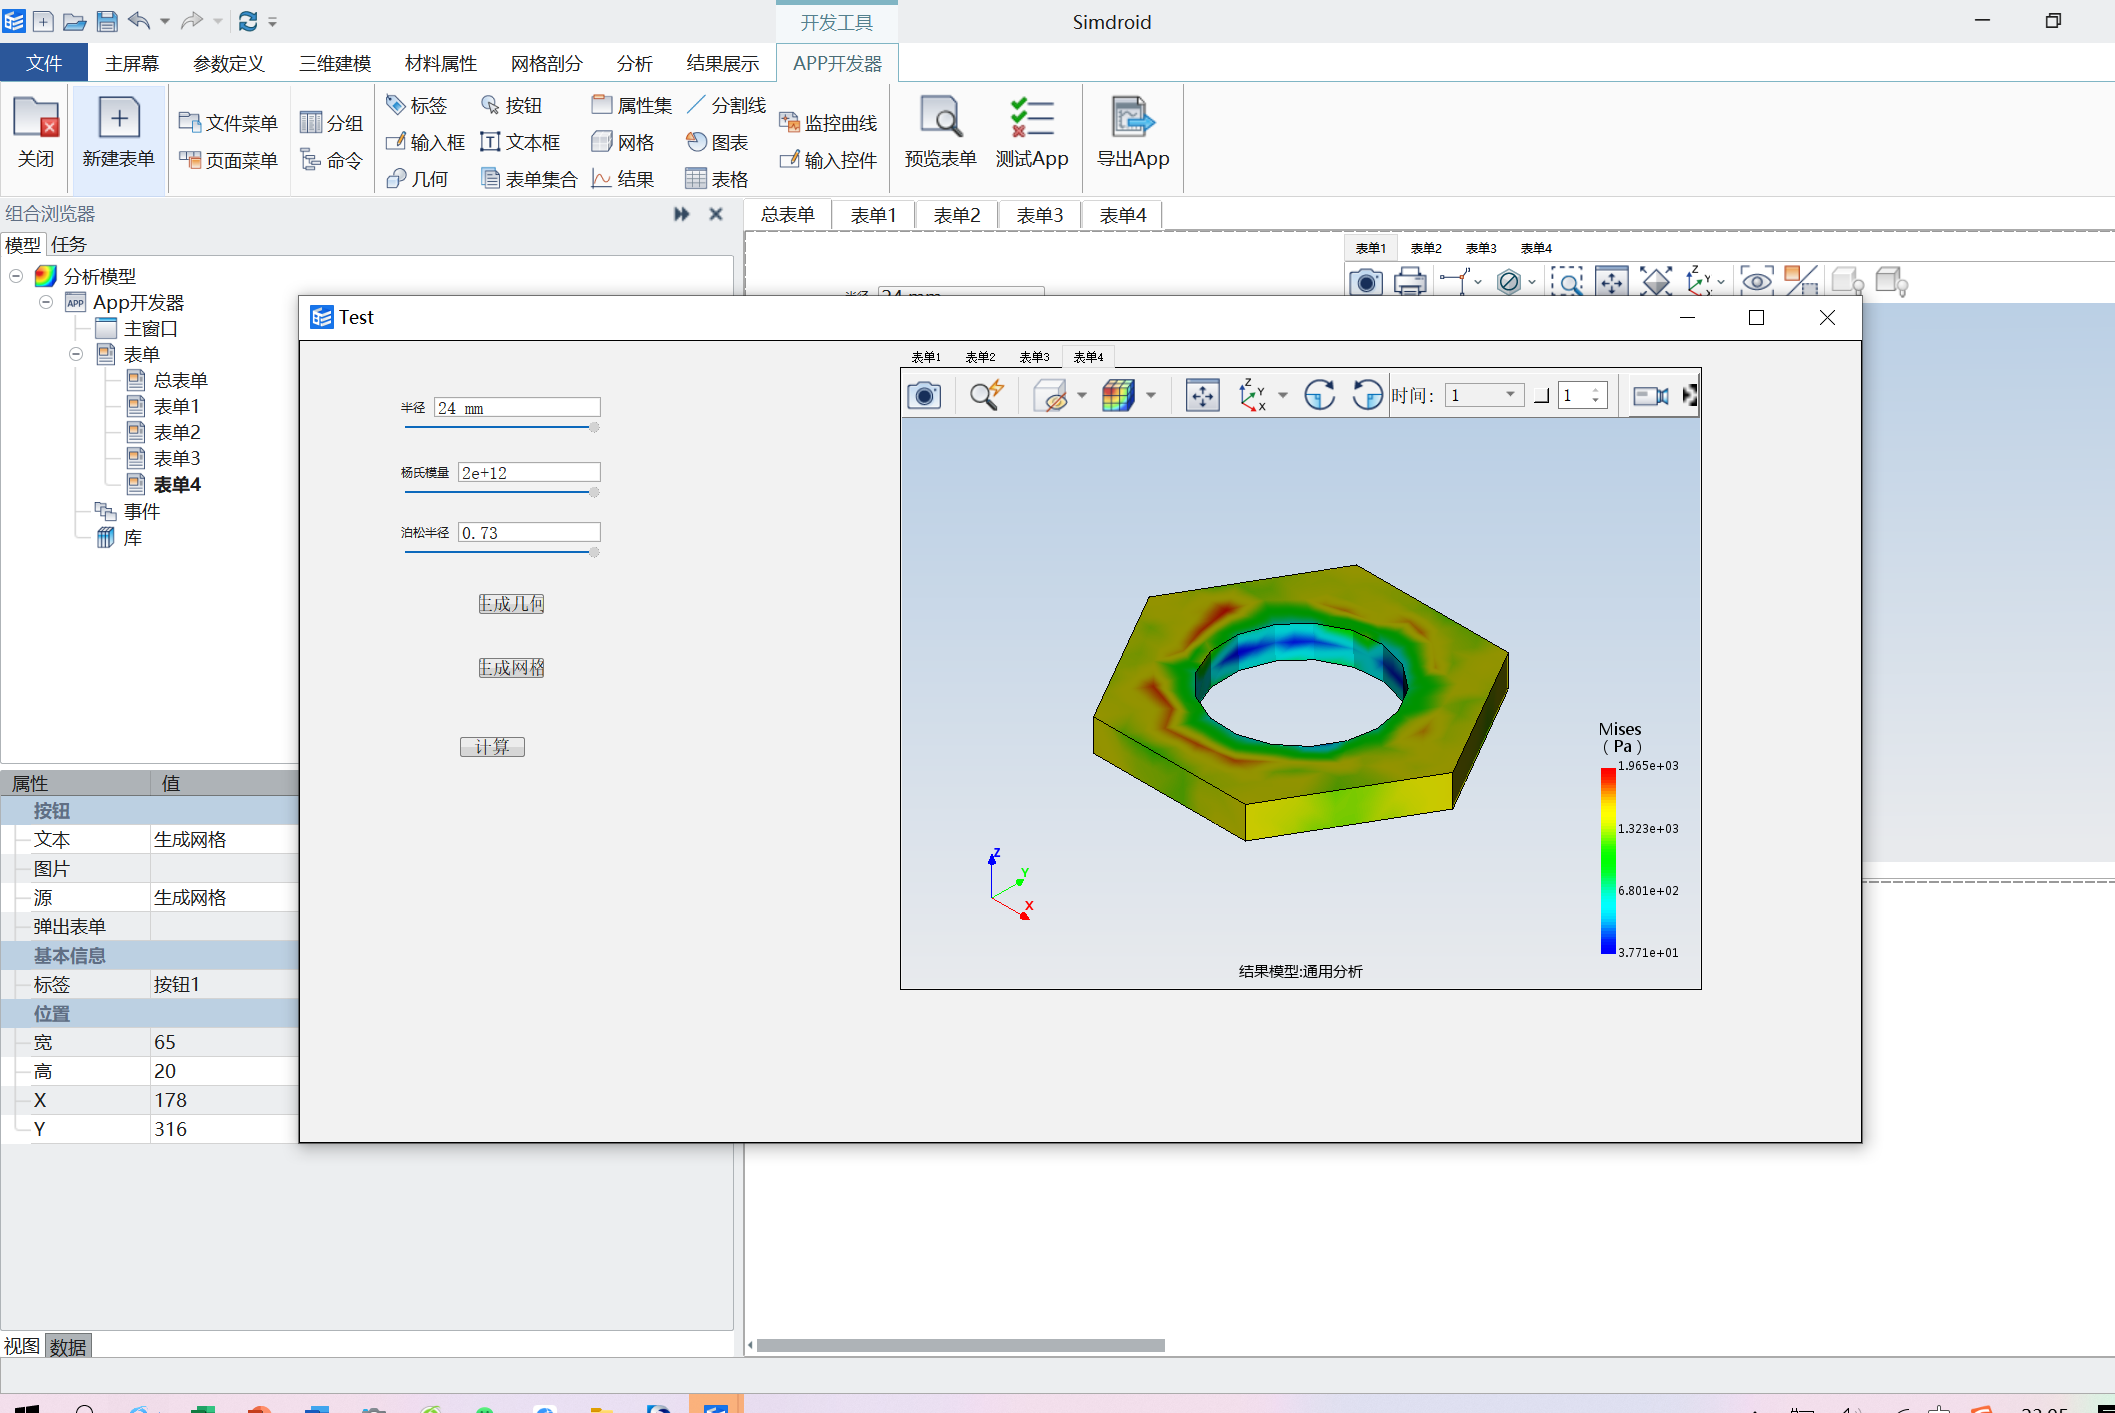This screenshot has width=2115, height=1413.
Task: Collapse the 分析模型 tree node
Action: 16,276
